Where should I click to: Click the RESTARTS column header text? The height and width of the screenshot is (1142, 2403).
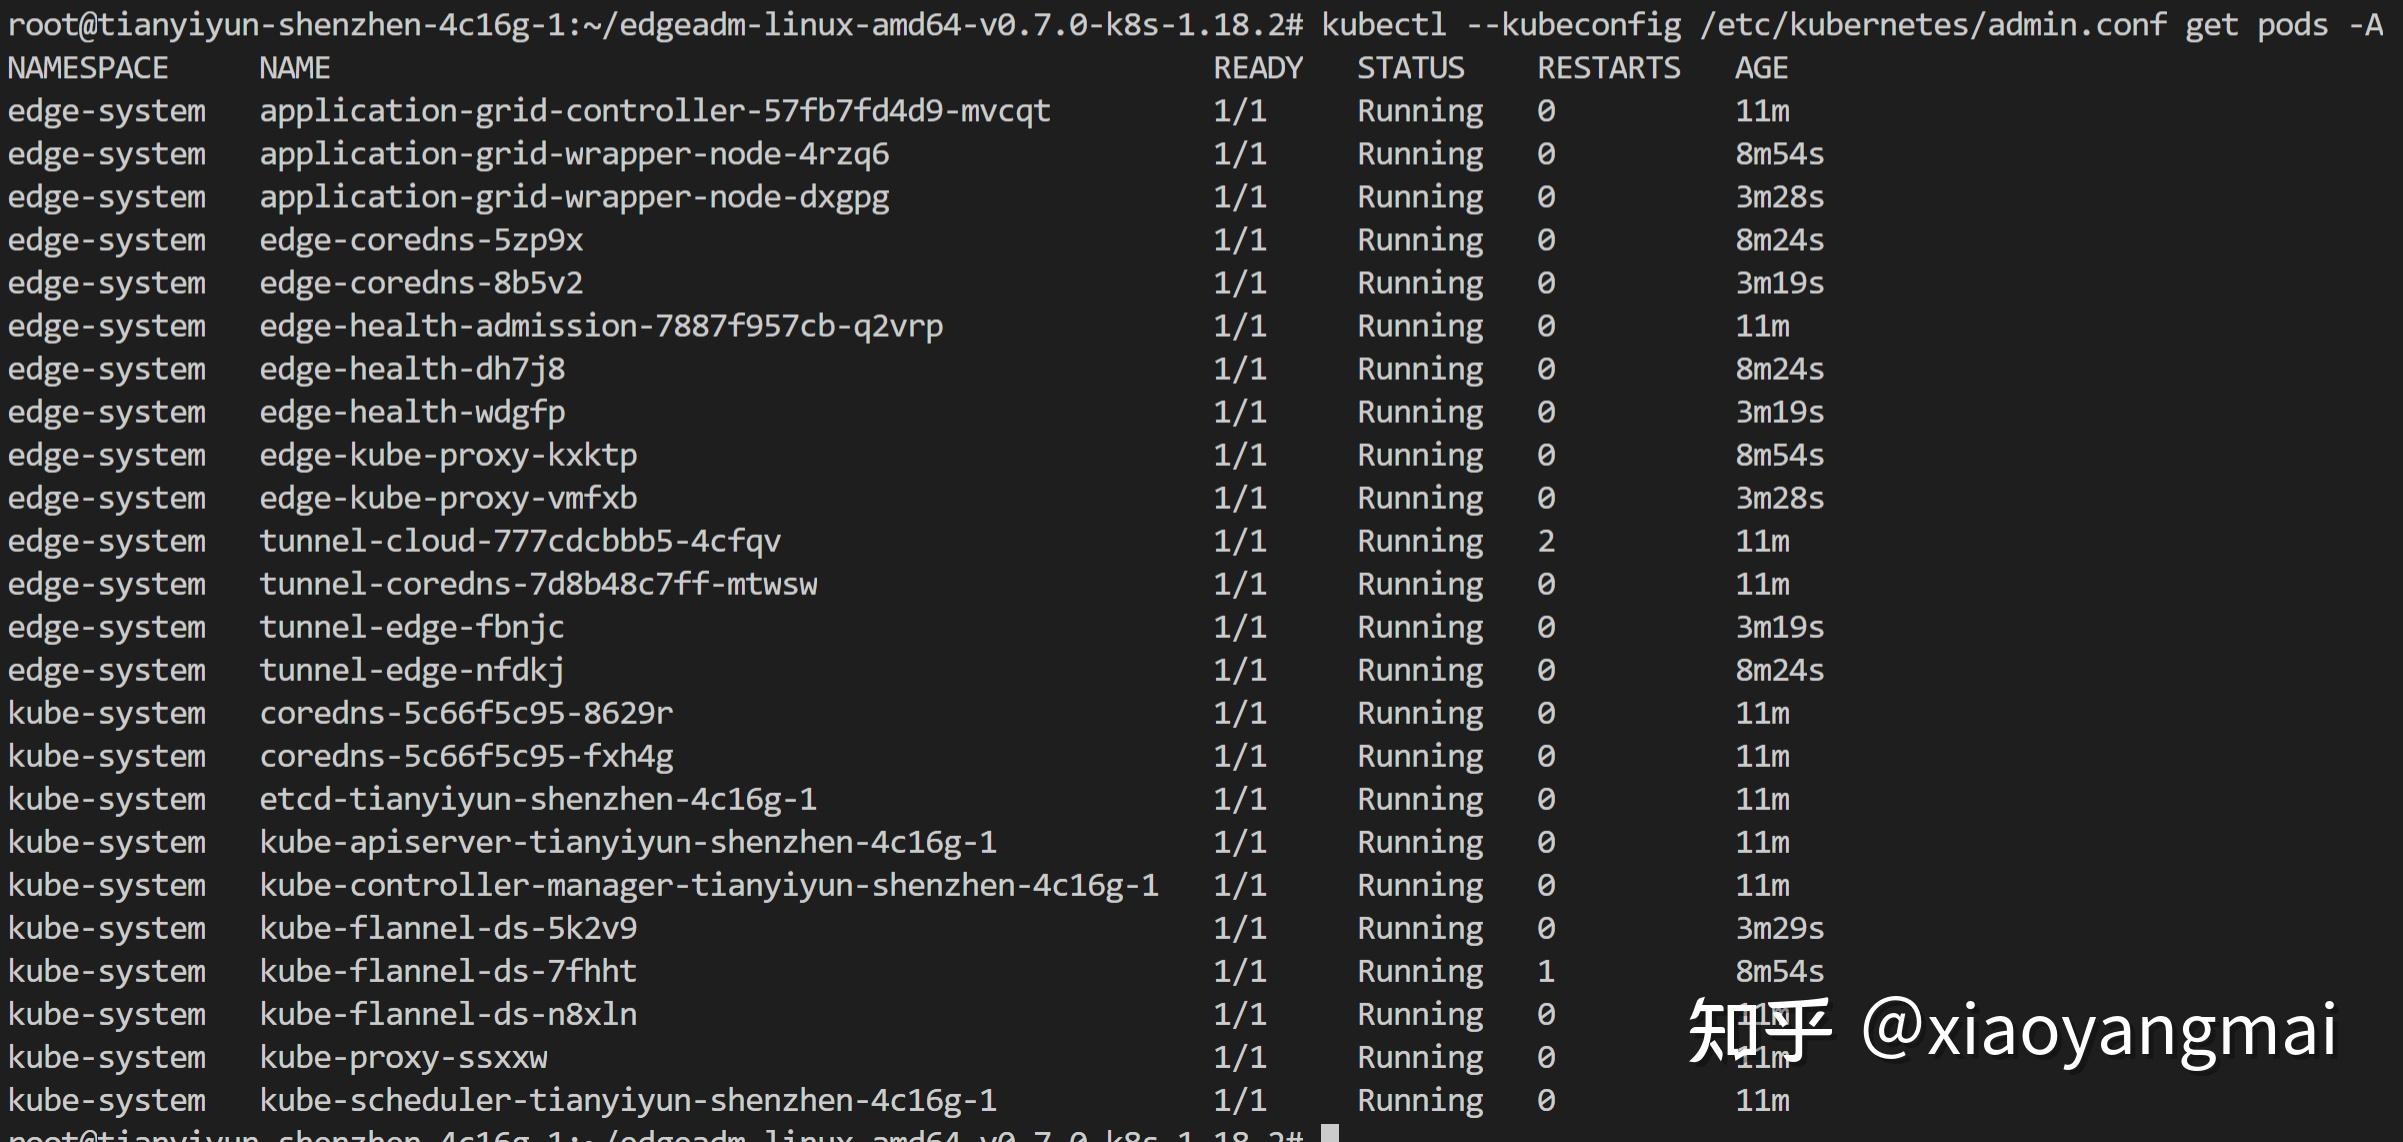coord(1608,68)
